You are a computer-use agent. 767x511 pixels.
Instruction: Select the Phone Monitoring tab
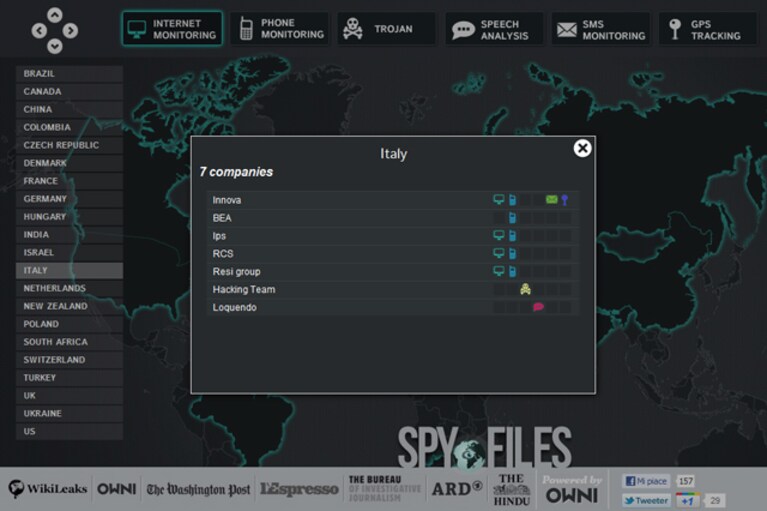pos(280,29)
